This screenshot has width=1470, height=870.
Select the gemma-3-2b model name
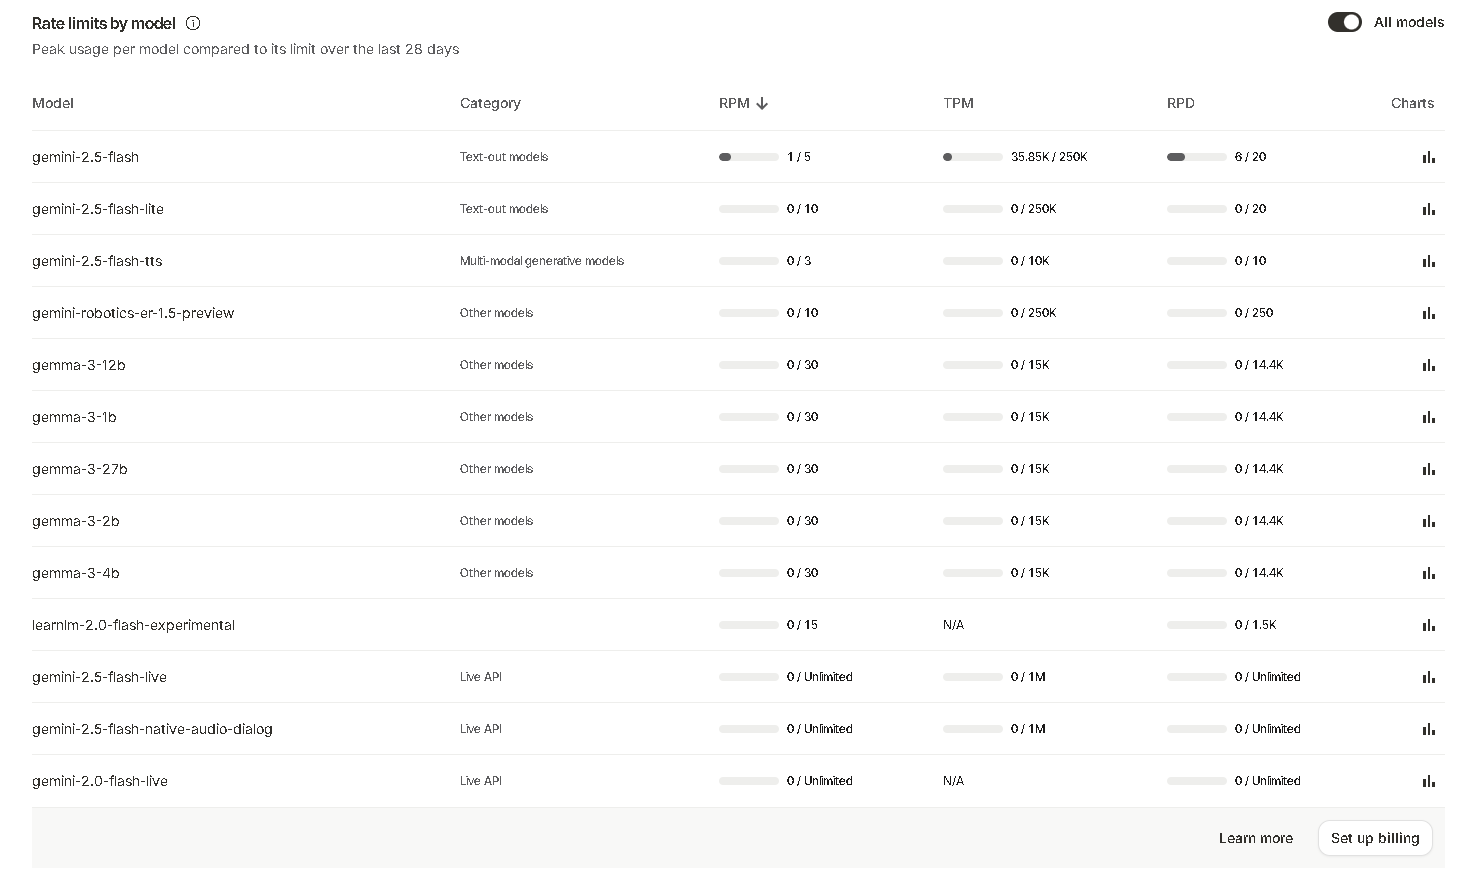pos(76,521)
